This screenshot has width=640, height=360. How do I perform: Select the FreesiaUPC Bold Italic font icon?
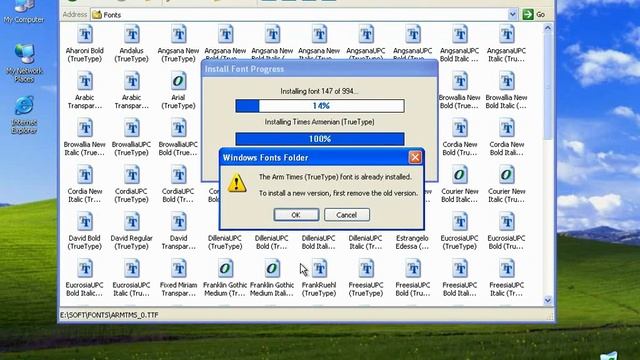pyautogui.click(x=460, y=269)
